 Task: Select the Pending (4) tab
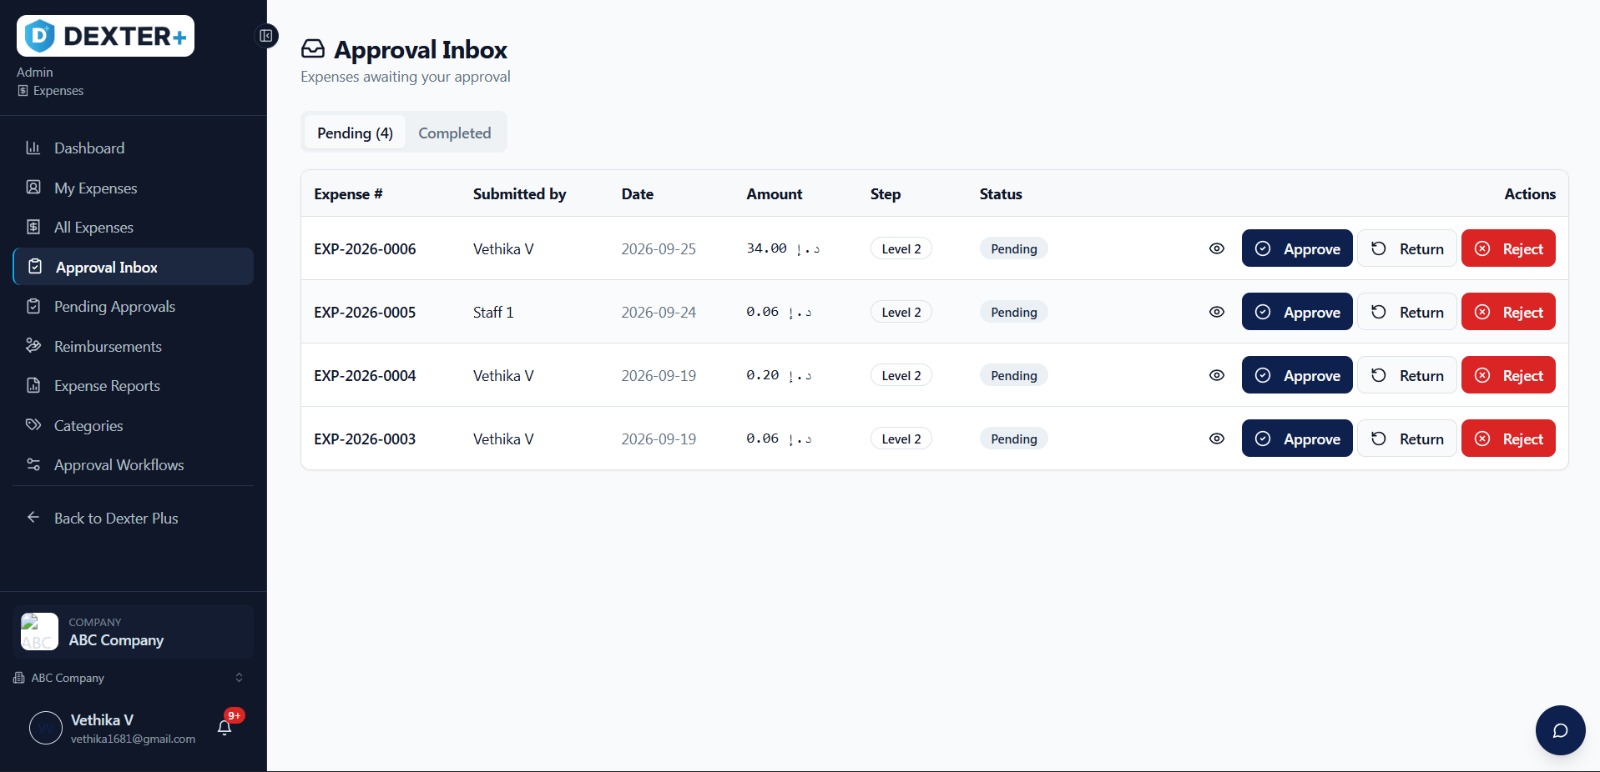[355, 133]
